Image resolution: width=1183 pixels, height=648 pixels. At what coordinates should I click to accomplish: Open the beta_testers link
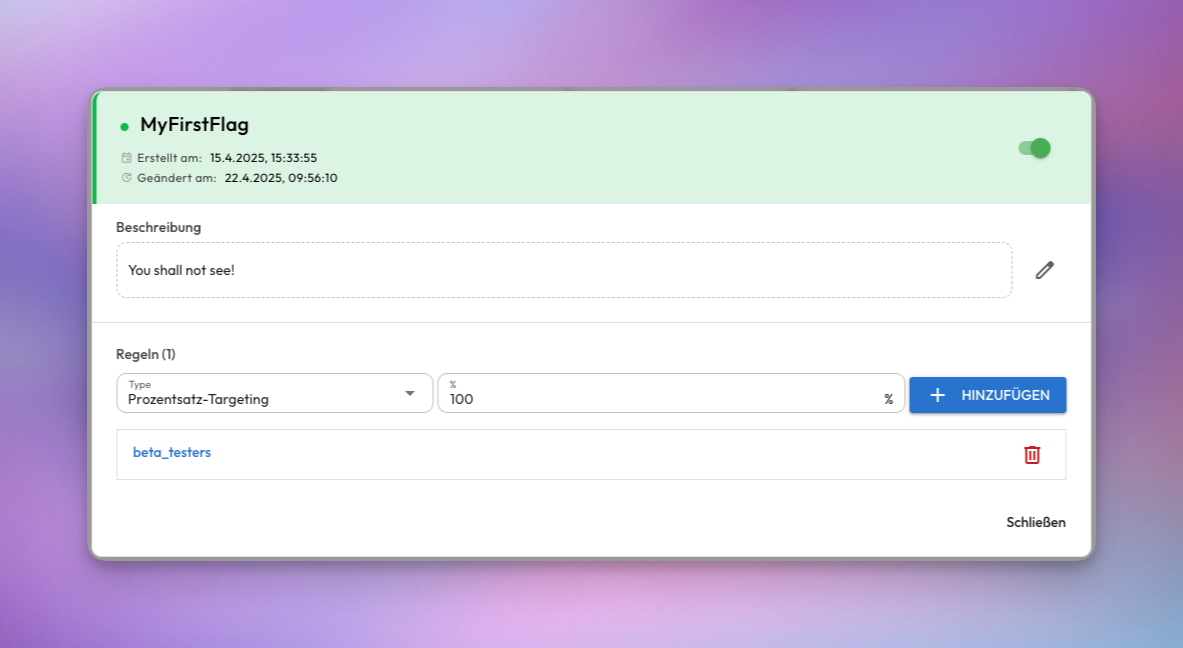point(174,452)
